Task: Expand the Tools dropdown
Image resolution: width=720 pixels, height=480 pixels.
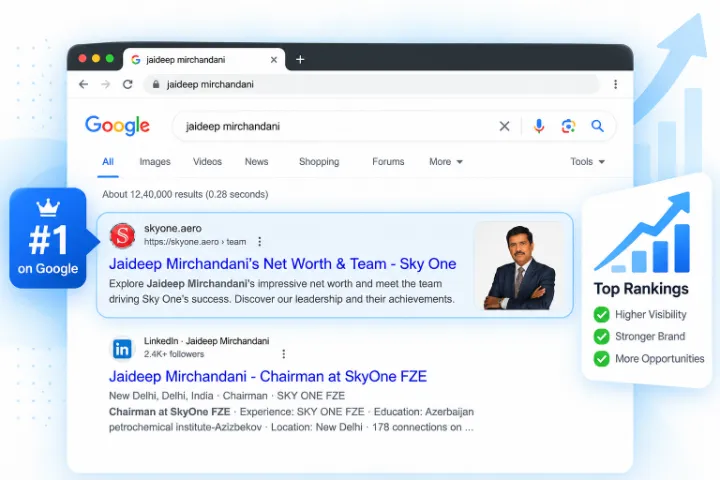Action: (x=587, y=162)
